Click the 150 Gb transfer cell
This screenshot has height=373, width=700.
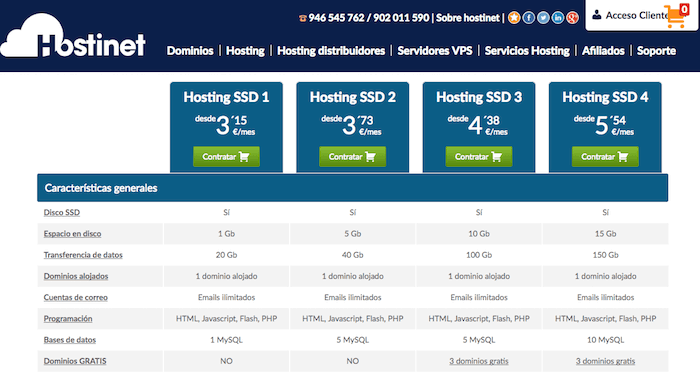[x=605, y=255]
